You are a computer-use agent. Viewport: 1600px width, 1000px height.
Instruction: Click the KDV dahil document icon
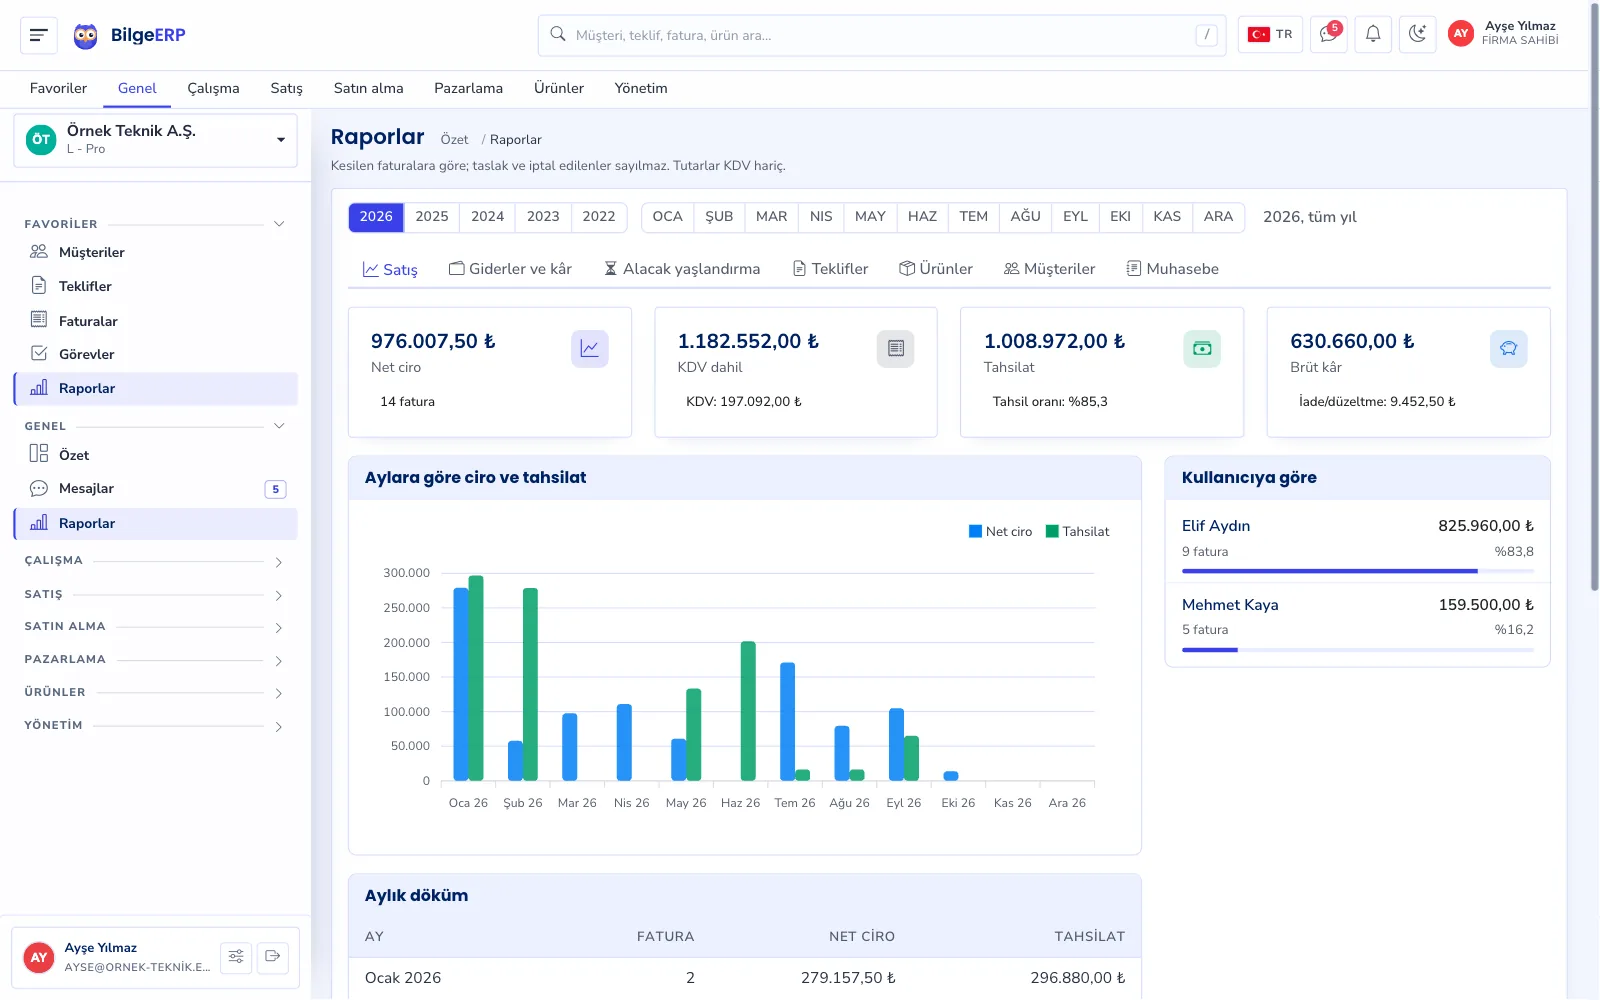(x=896, y=349)
